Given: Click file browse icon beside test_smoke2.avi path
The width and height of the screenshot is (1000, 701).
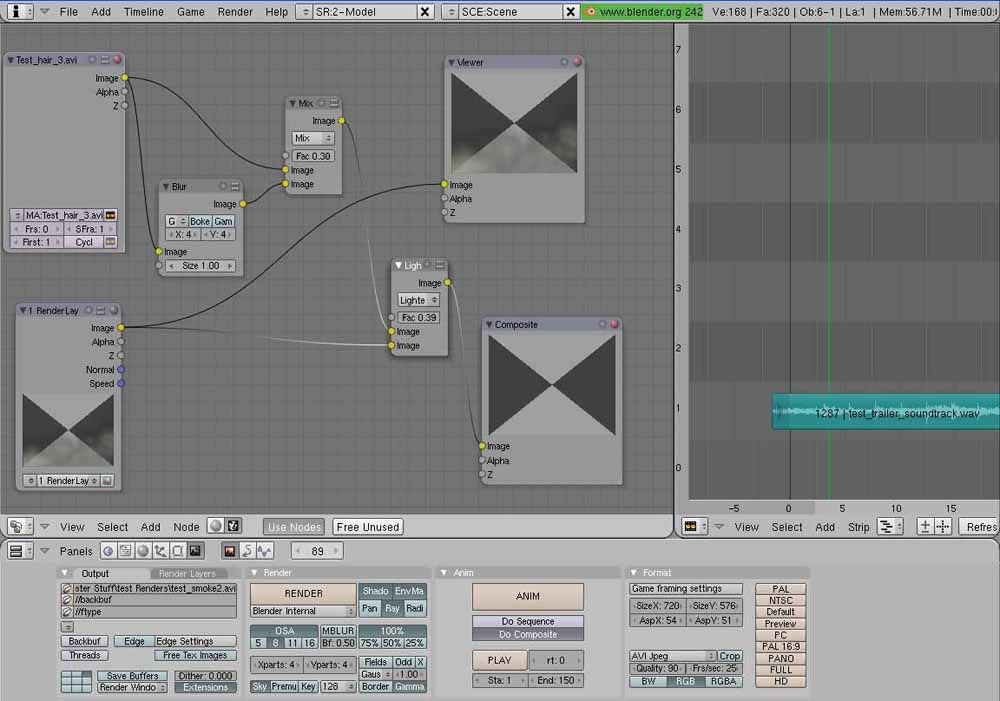Looking at the screenshot, I should (67, 588).
